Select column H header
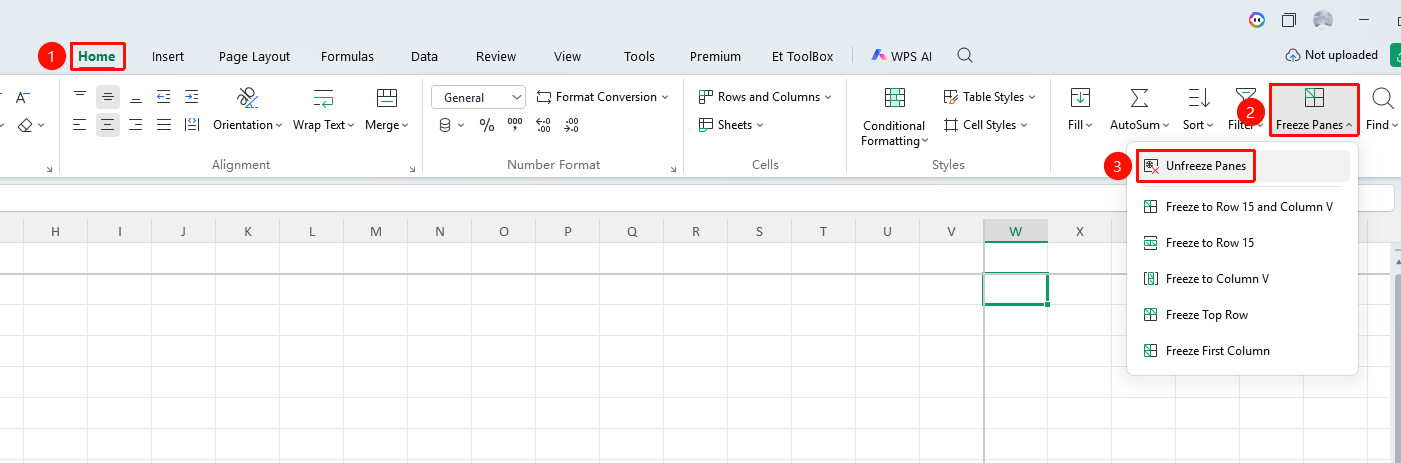This screenshot has height=463, width=1401. pos(56,231)
